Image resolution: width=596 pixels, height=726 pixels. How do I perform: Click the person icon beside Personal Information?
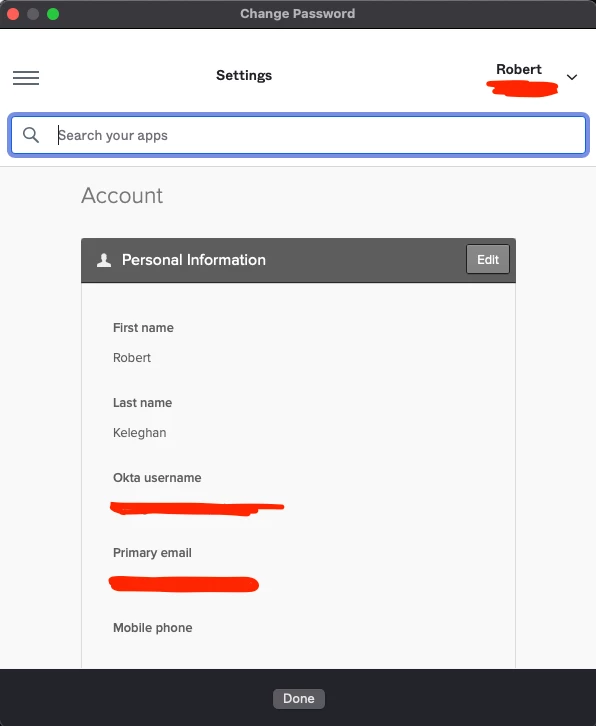click(x=104, y=260)
